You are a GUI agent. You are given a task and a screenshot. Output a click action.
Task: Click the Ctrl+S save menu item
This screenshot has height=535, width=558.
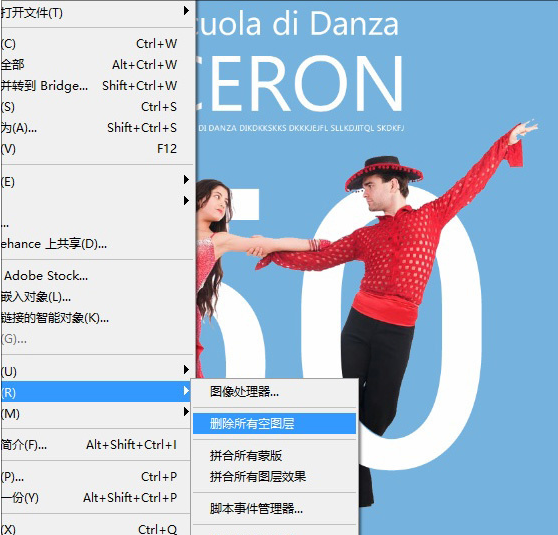[97, 107]
